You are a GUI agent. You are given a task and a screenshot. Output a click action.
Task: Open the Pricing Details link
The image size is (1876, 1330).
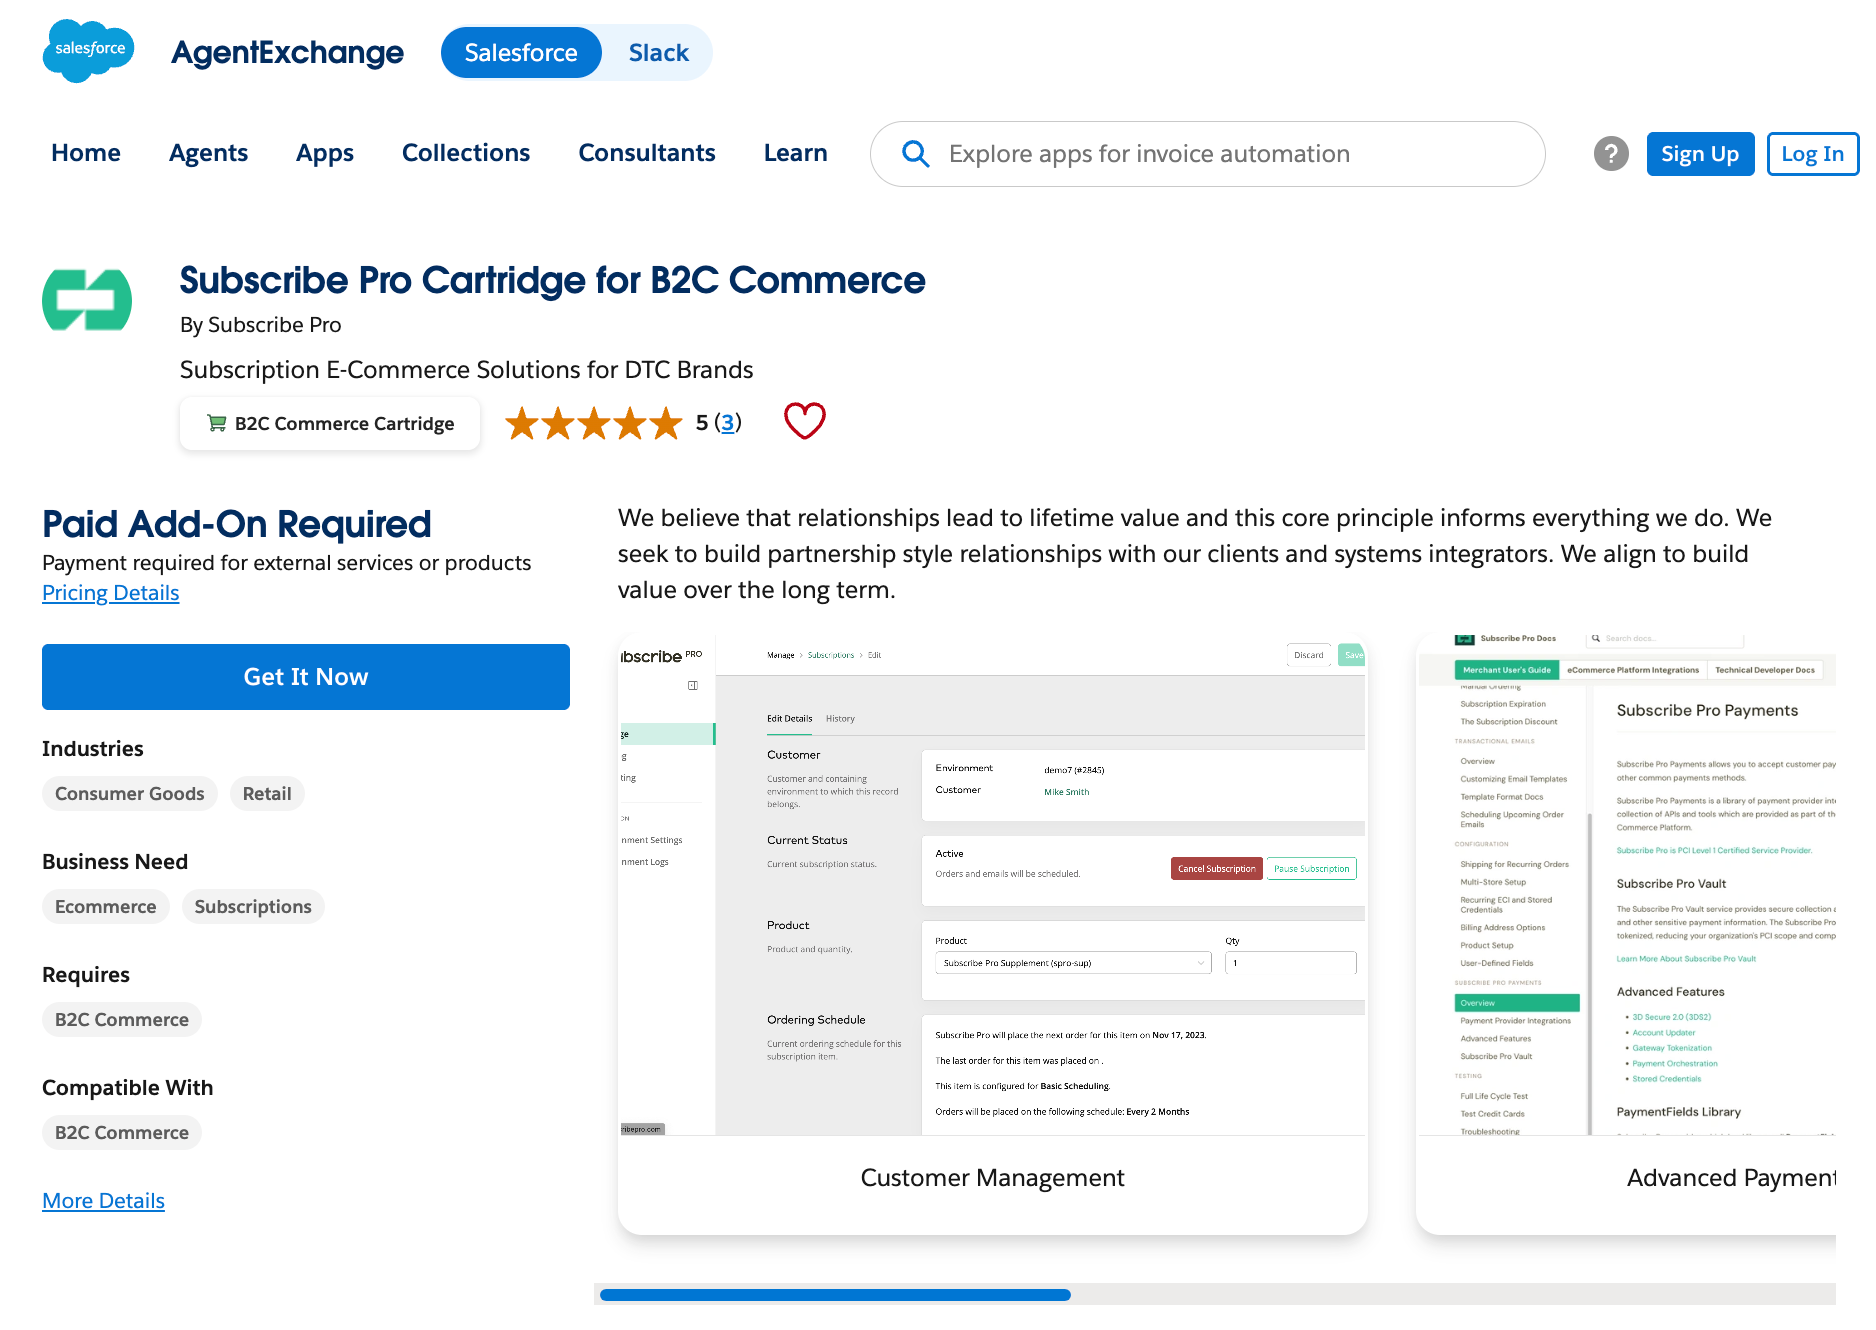(111, 593)
